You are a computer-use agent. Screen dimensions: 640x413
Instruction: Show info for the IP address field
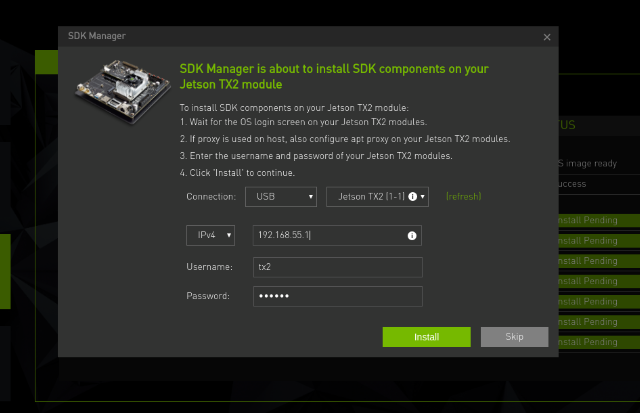tap(412, 235)
